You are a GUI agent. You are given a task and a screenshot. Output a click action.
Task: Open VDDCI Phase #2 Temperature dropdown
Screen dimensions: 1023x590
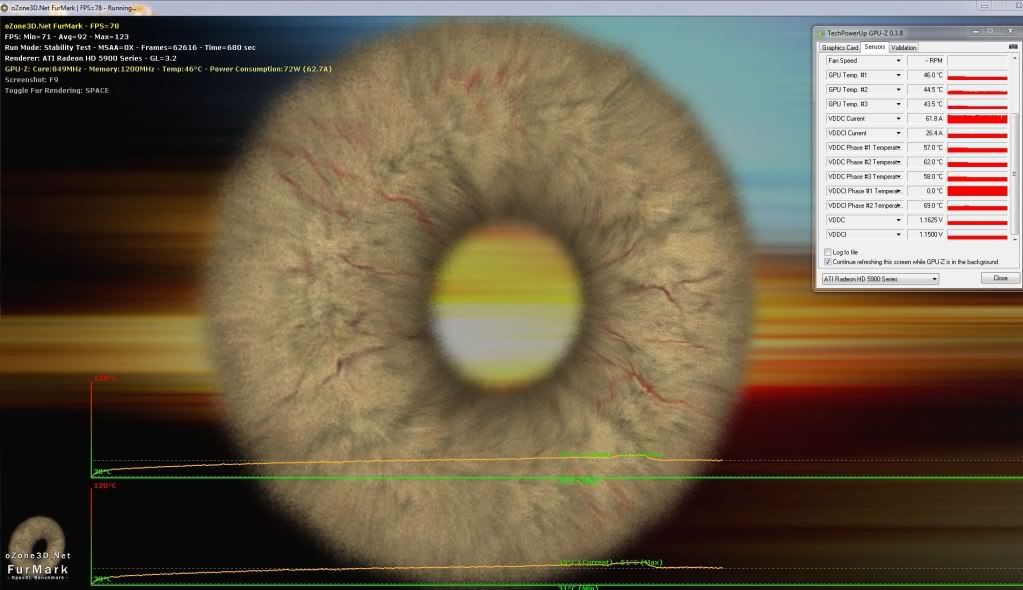click(898, 206)
